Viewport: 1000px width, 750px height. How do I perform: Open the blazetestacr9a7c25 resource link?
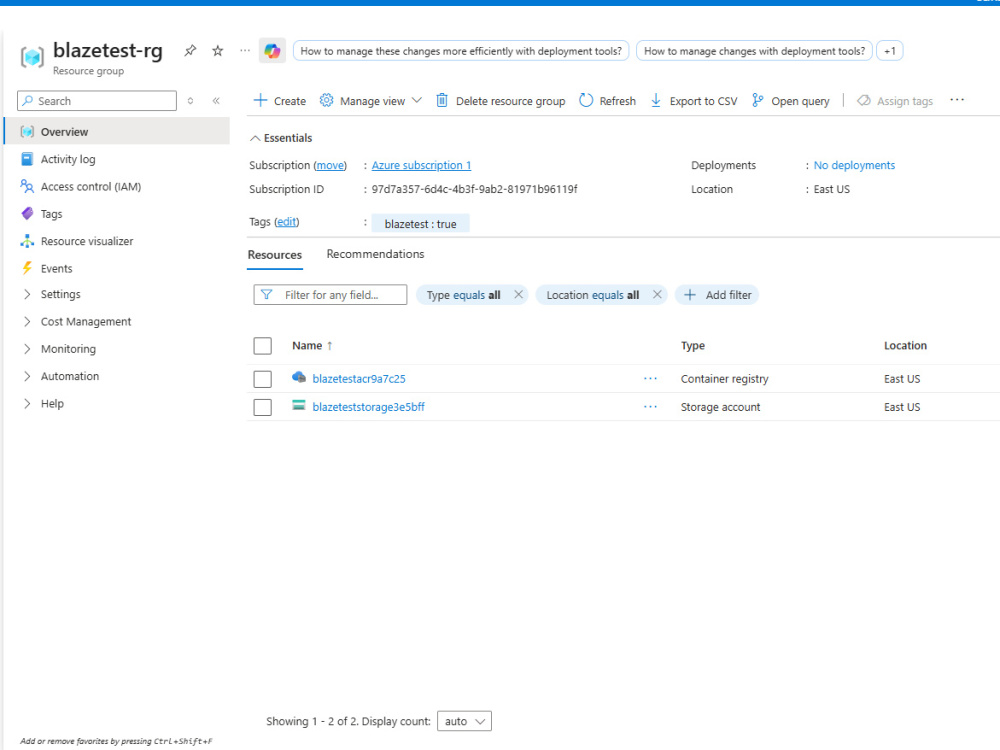tap(359, 379)
